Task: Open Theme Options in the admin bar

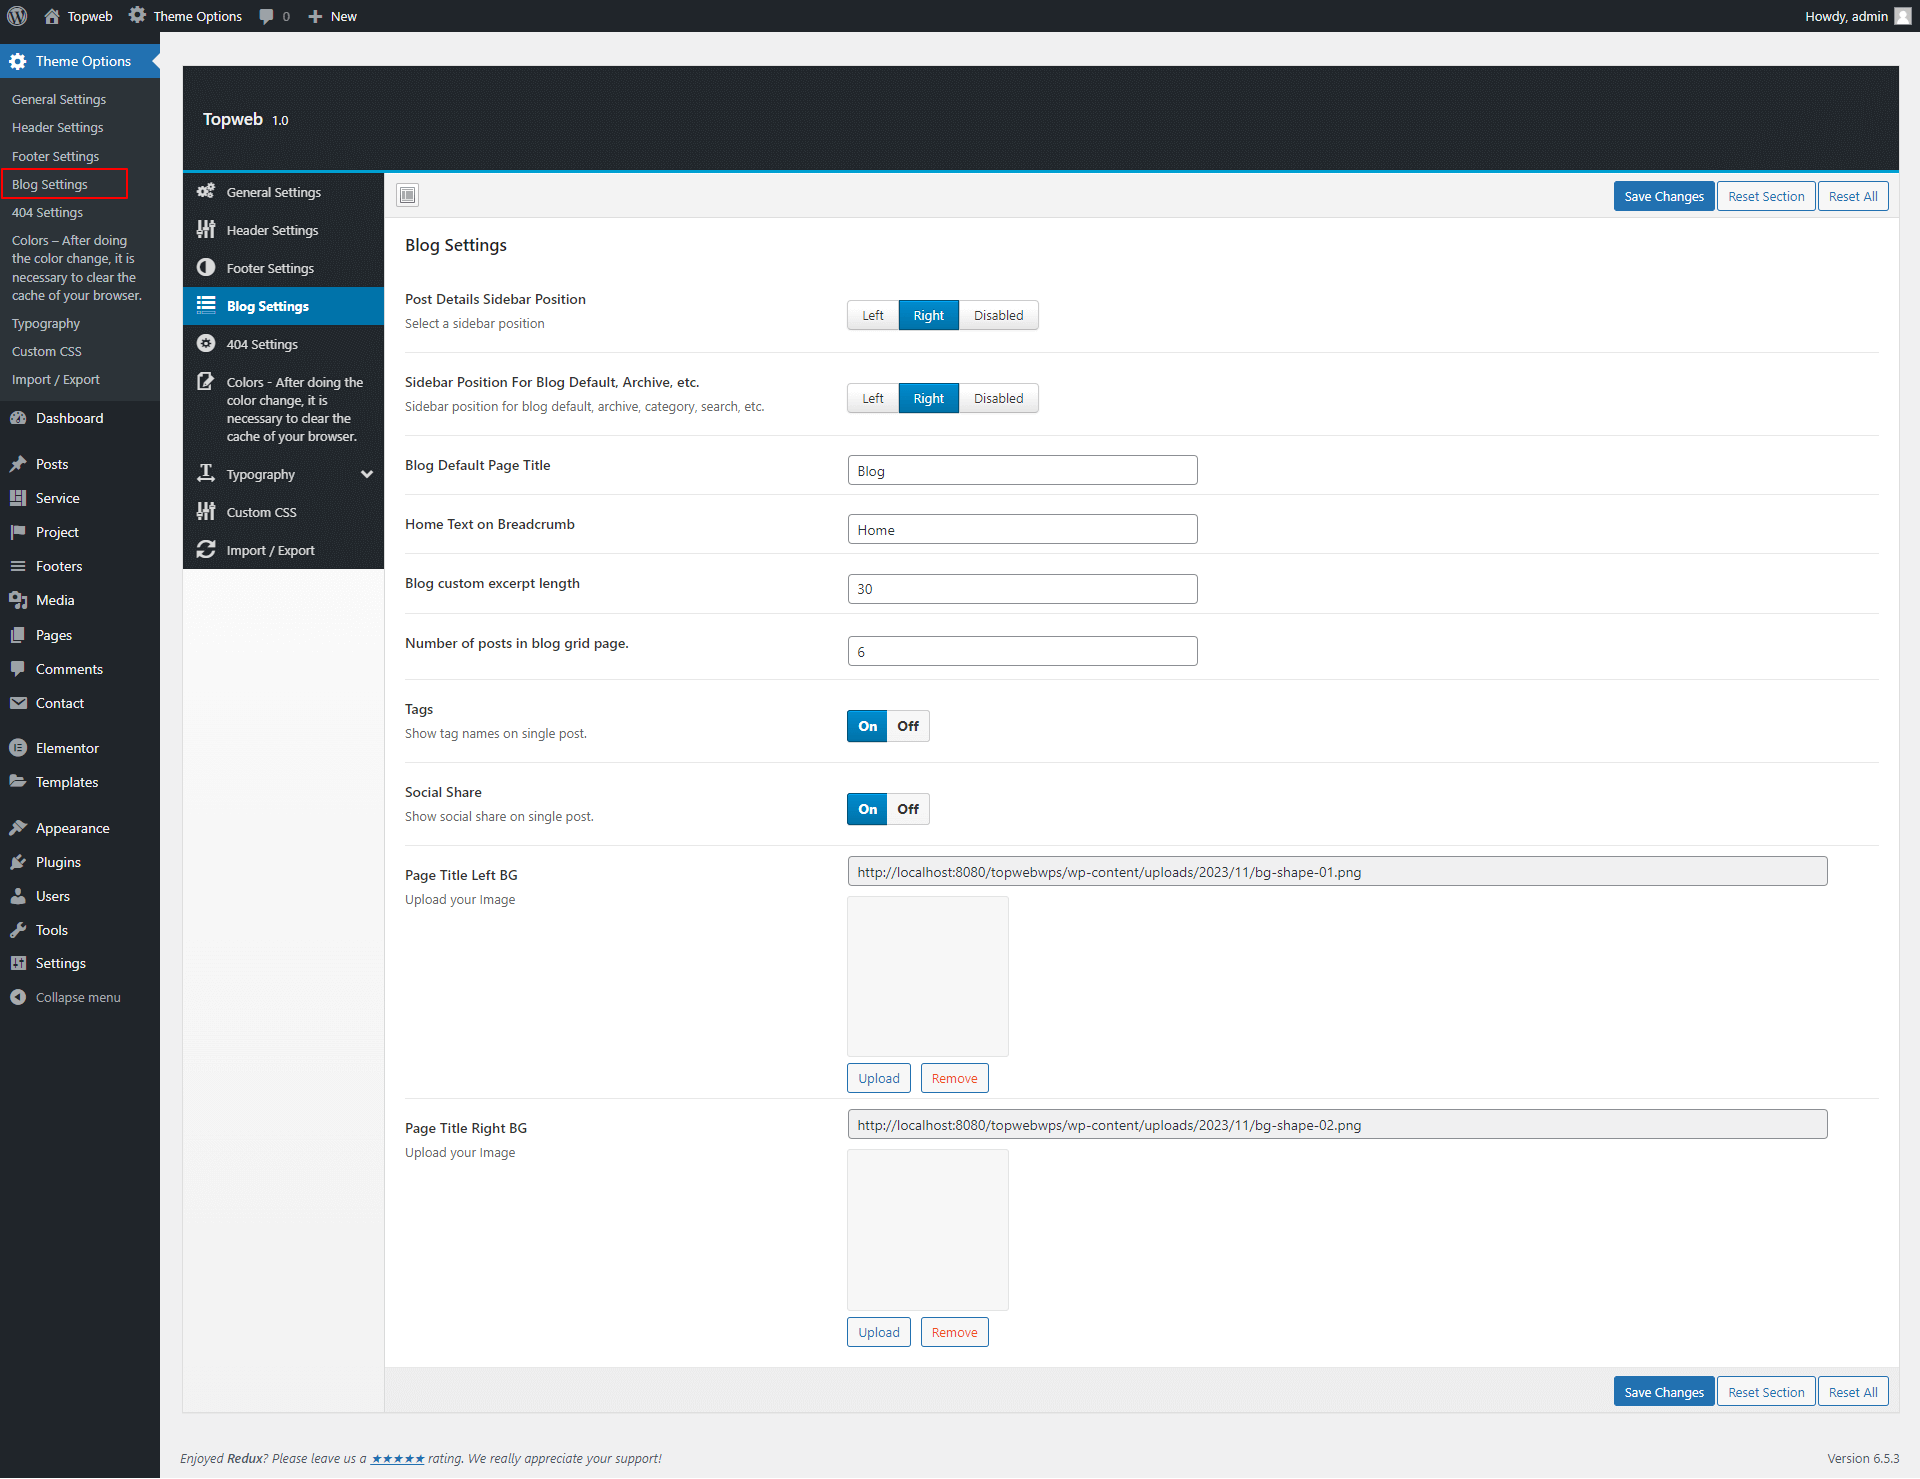Action: 186,16
